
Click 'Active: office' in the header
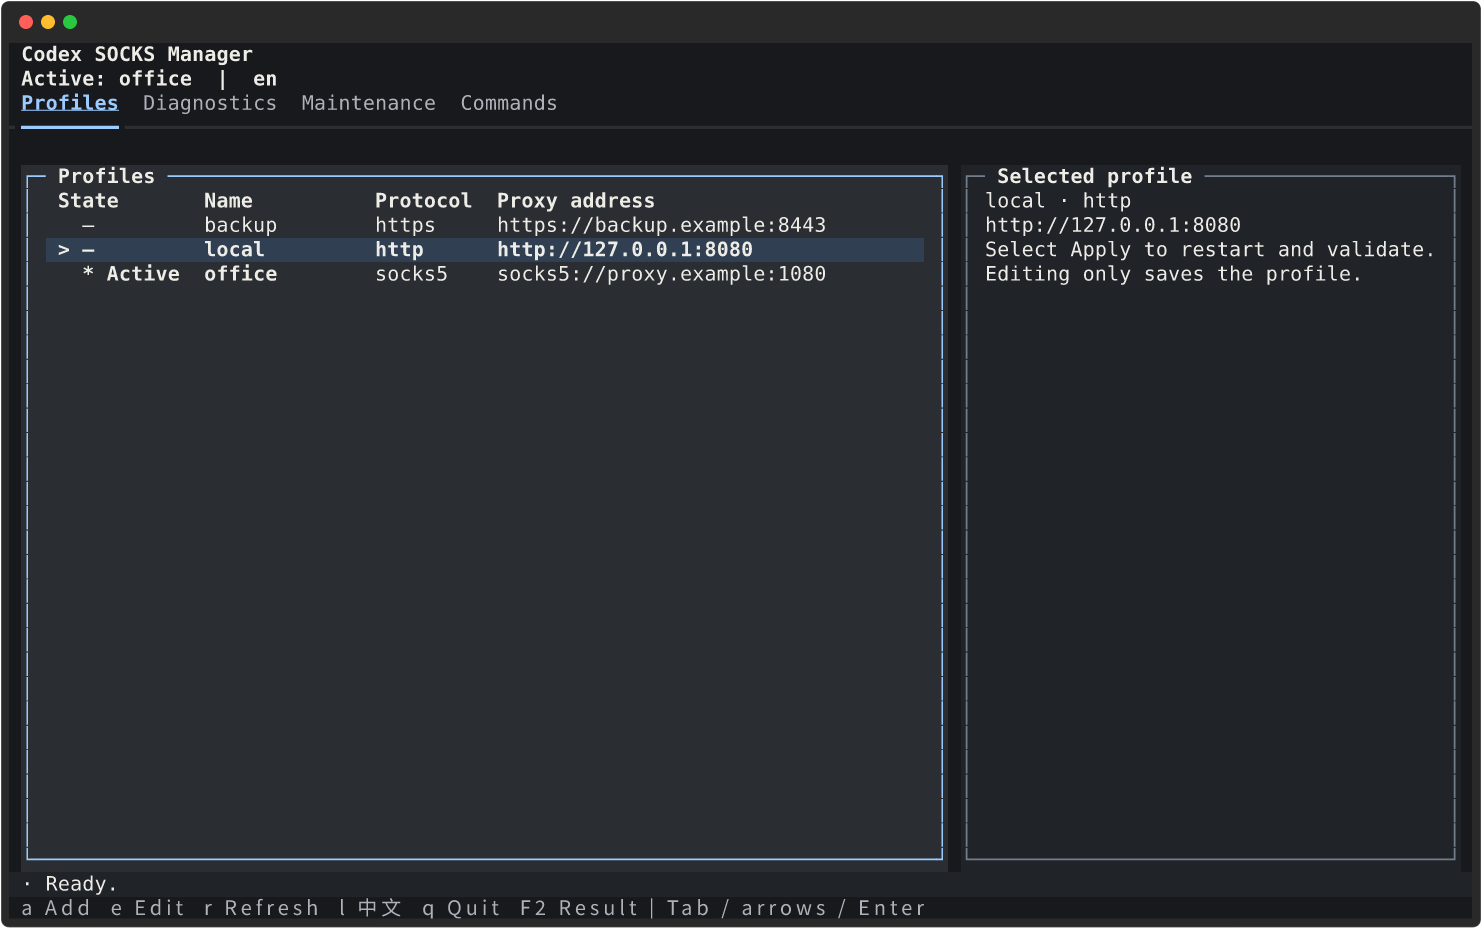pyautogui.click(x=107, y=79)
